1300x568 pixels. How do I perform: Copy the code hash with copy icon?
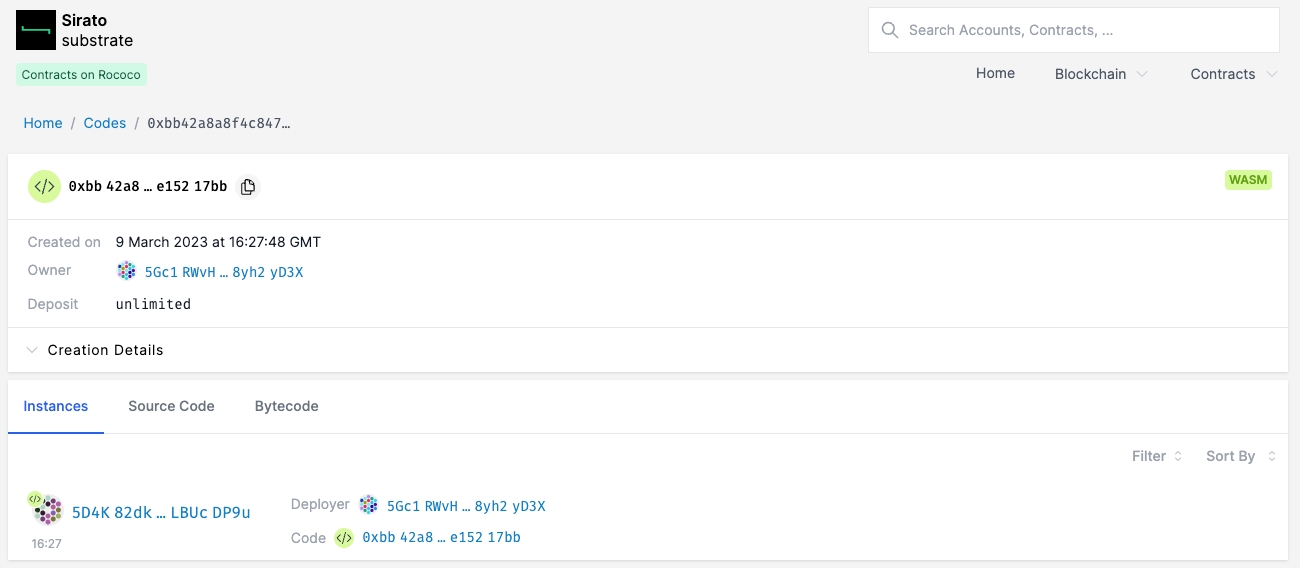pos(248,187)
